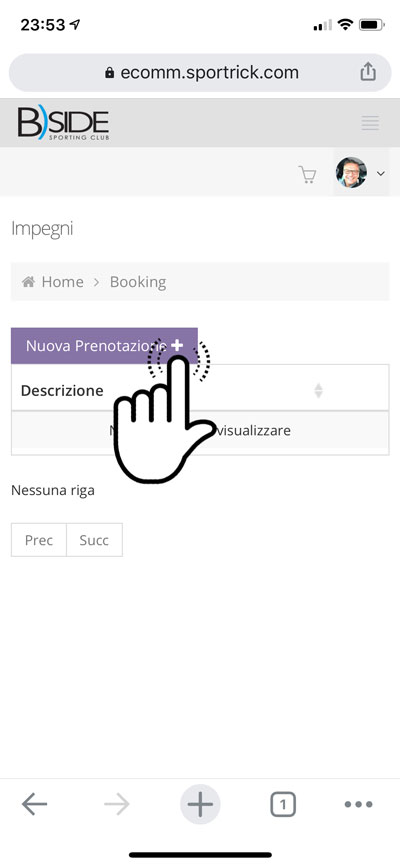Tap the plus icon on Nuova Prenotazione
The height and width of the screenshot is (866, 400).
pos(177,345)
